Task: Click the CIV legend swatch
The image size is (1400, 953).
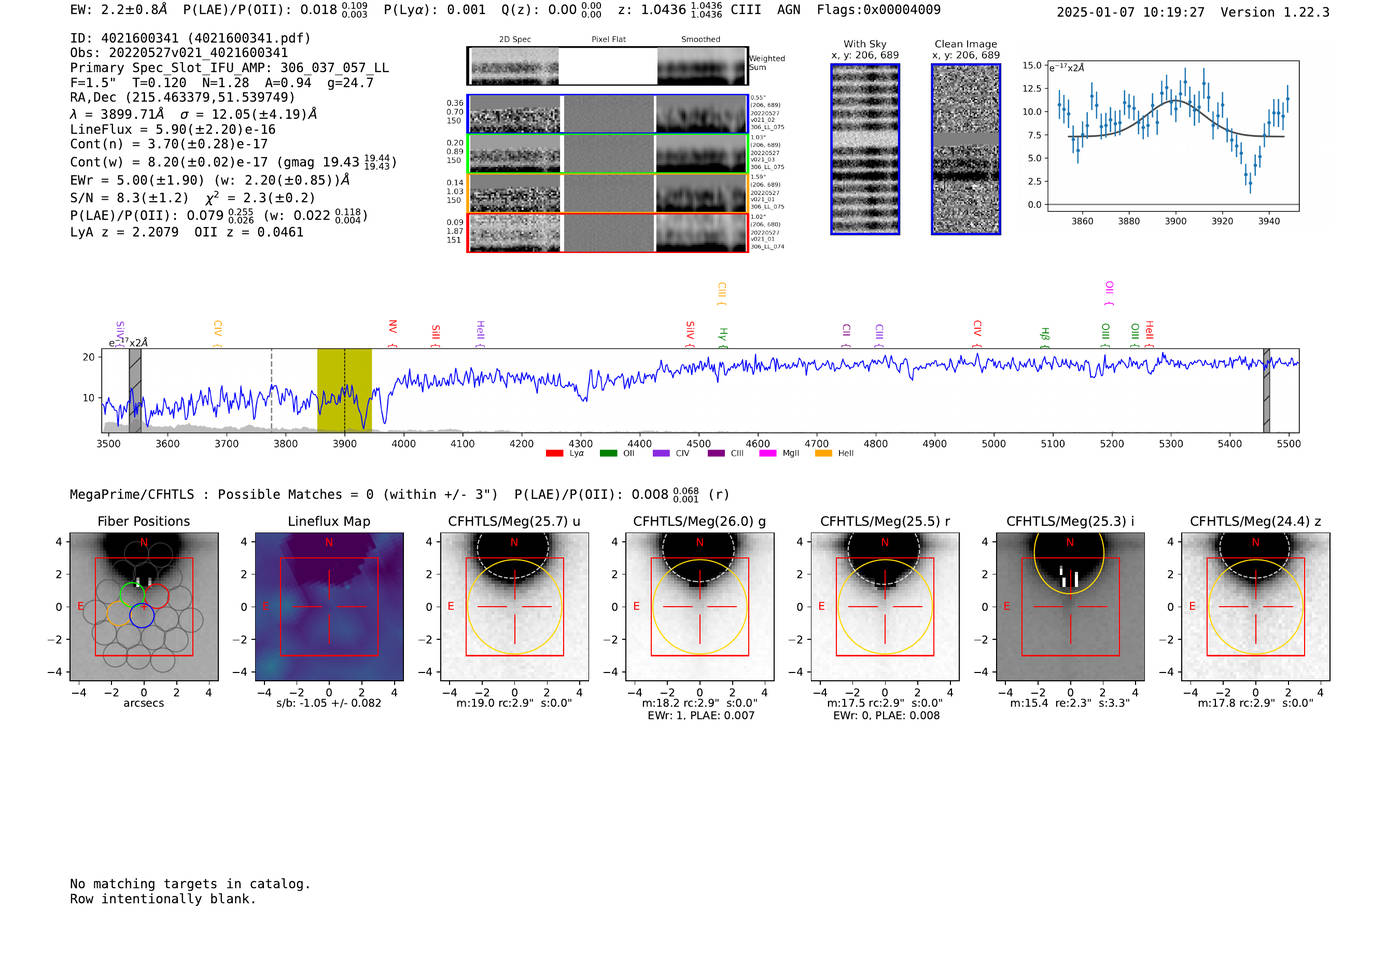Action: point(661,454)
